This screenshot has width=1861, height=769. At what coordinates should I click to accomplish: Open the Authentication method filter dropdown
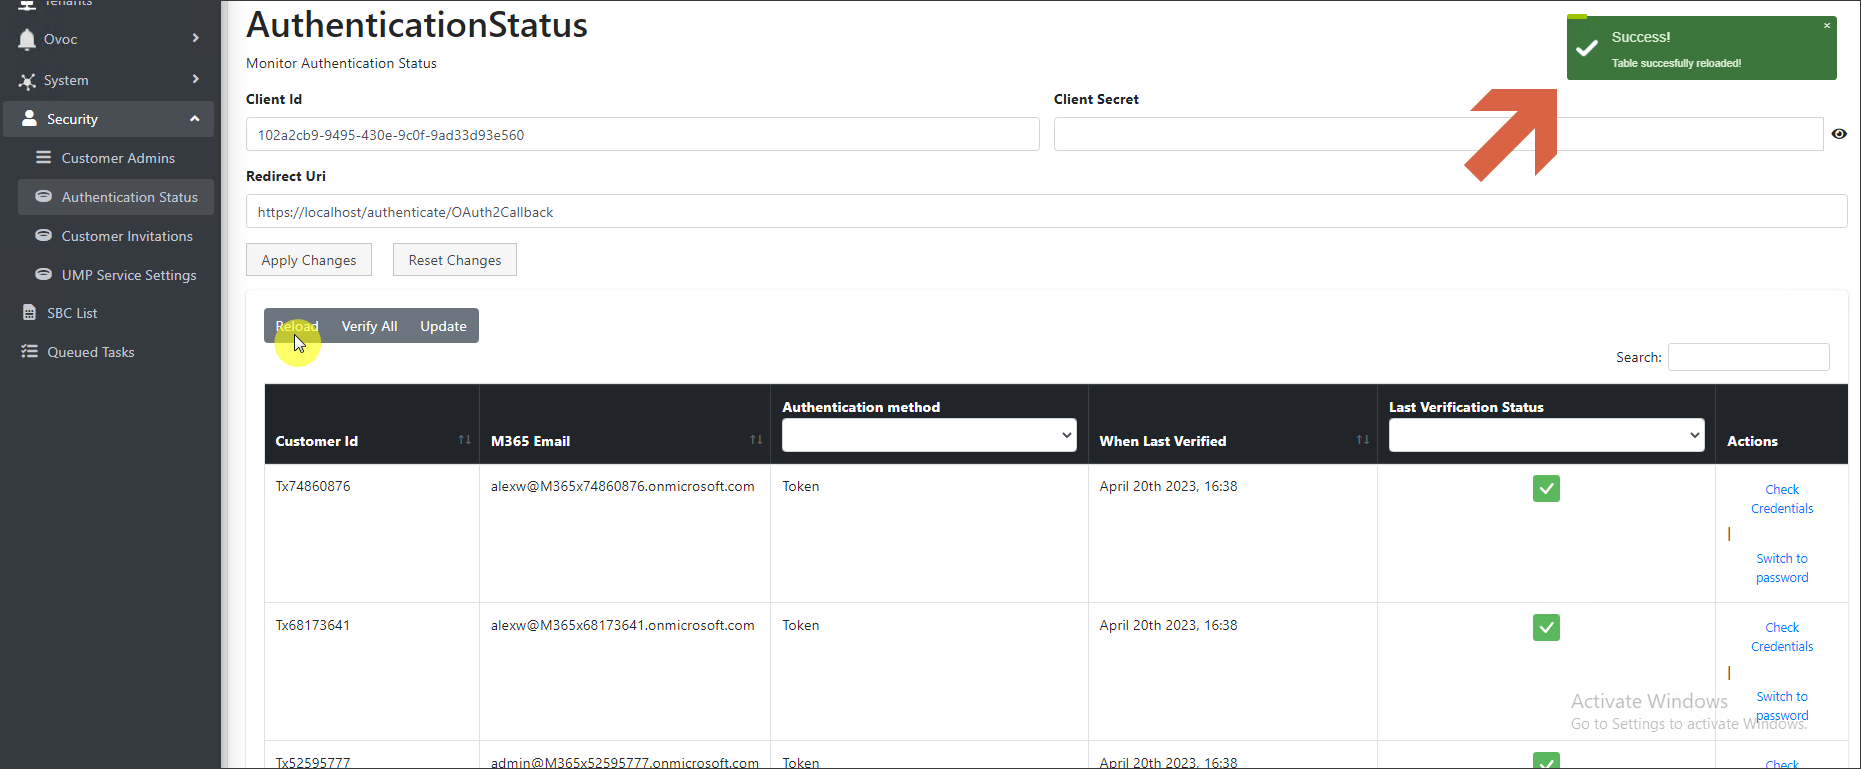[929, 435]
